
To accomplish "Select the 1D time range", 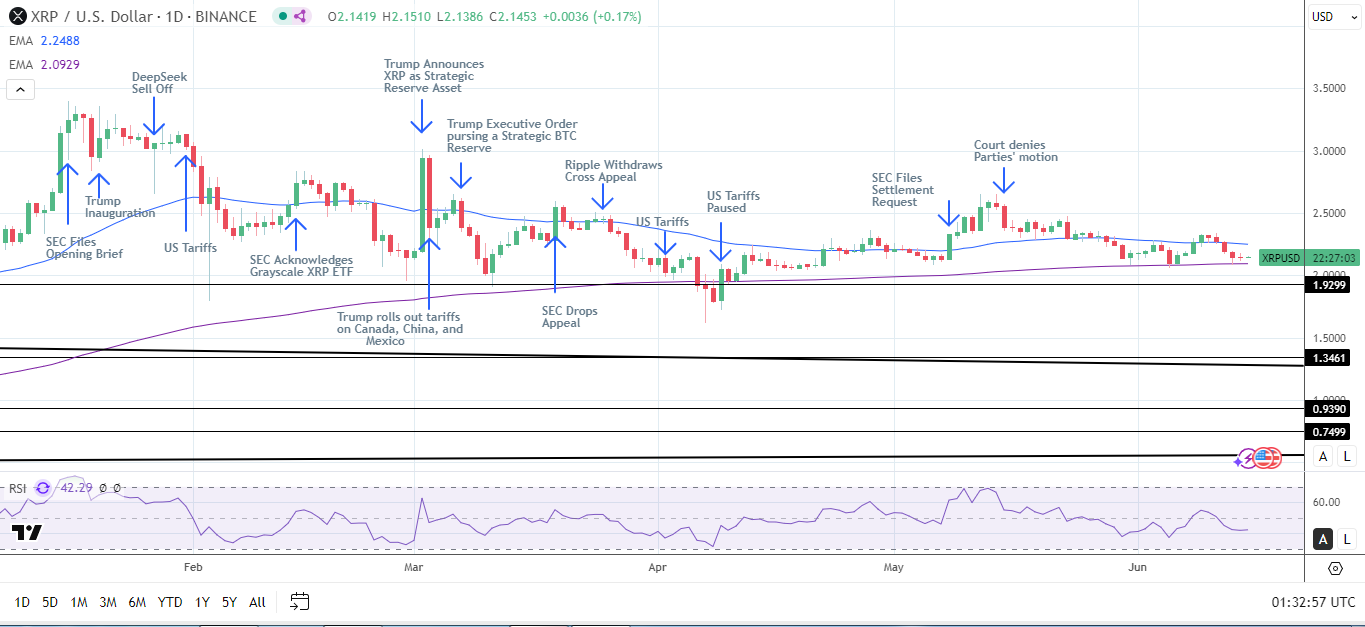I will coord(22,602).
